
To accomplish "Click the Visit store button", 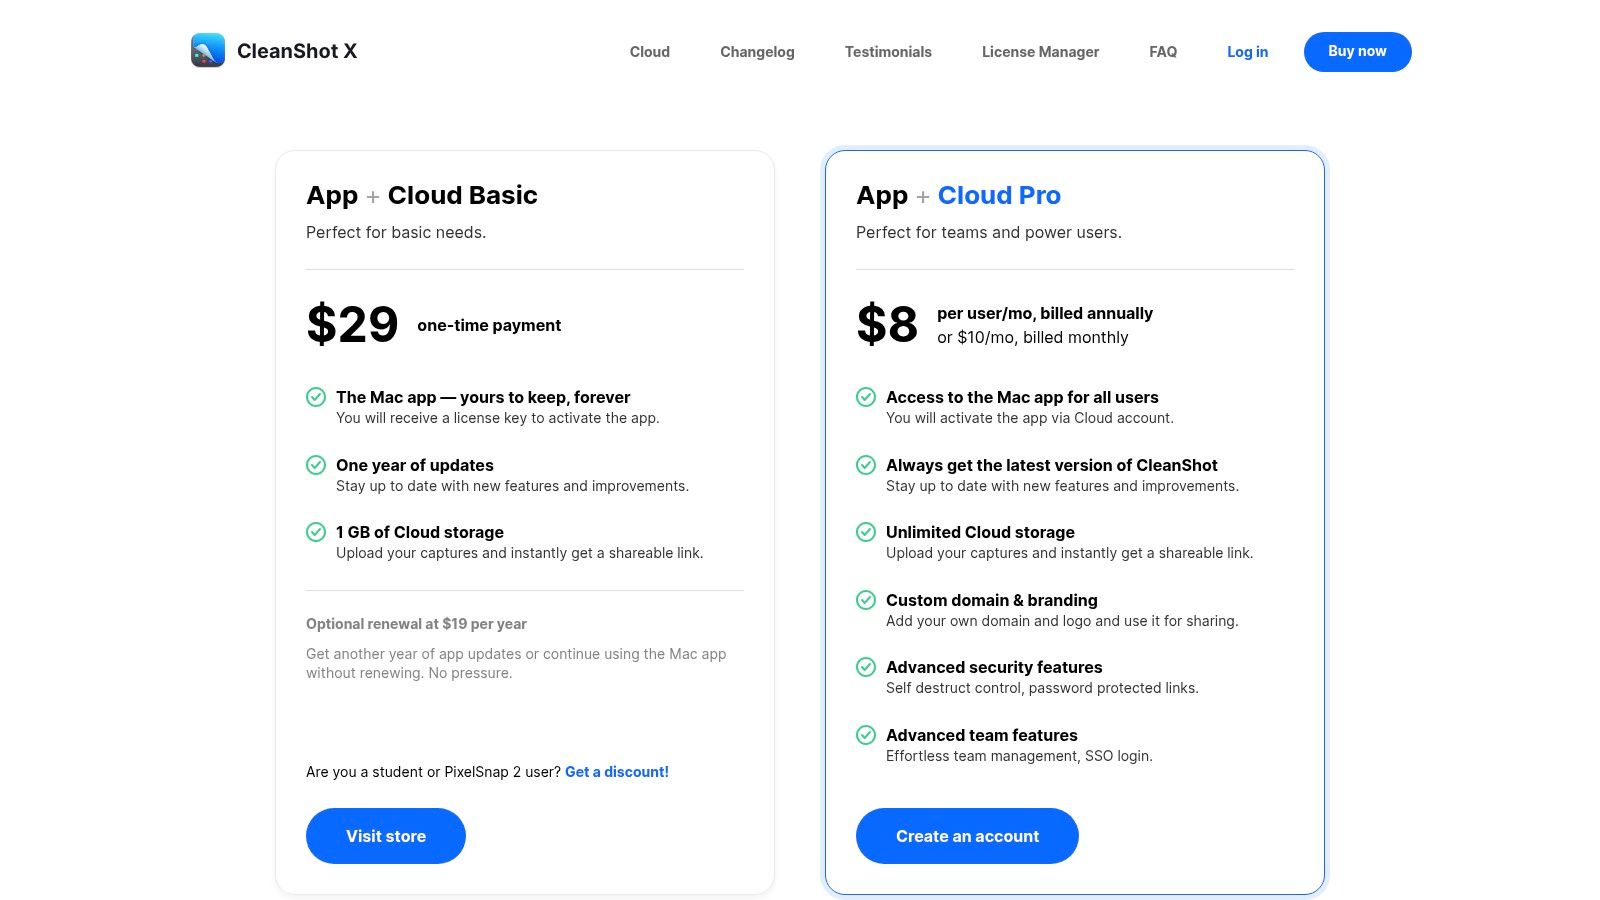I will 386,836.
